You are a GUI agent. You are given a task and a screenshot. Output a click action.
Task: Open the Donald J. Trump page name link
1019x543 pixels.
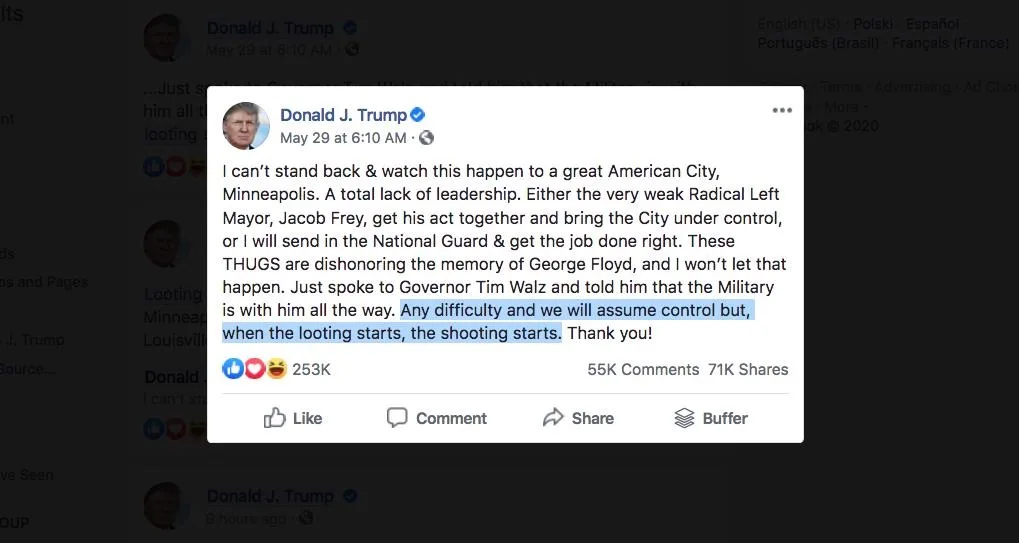pos(343,116)
